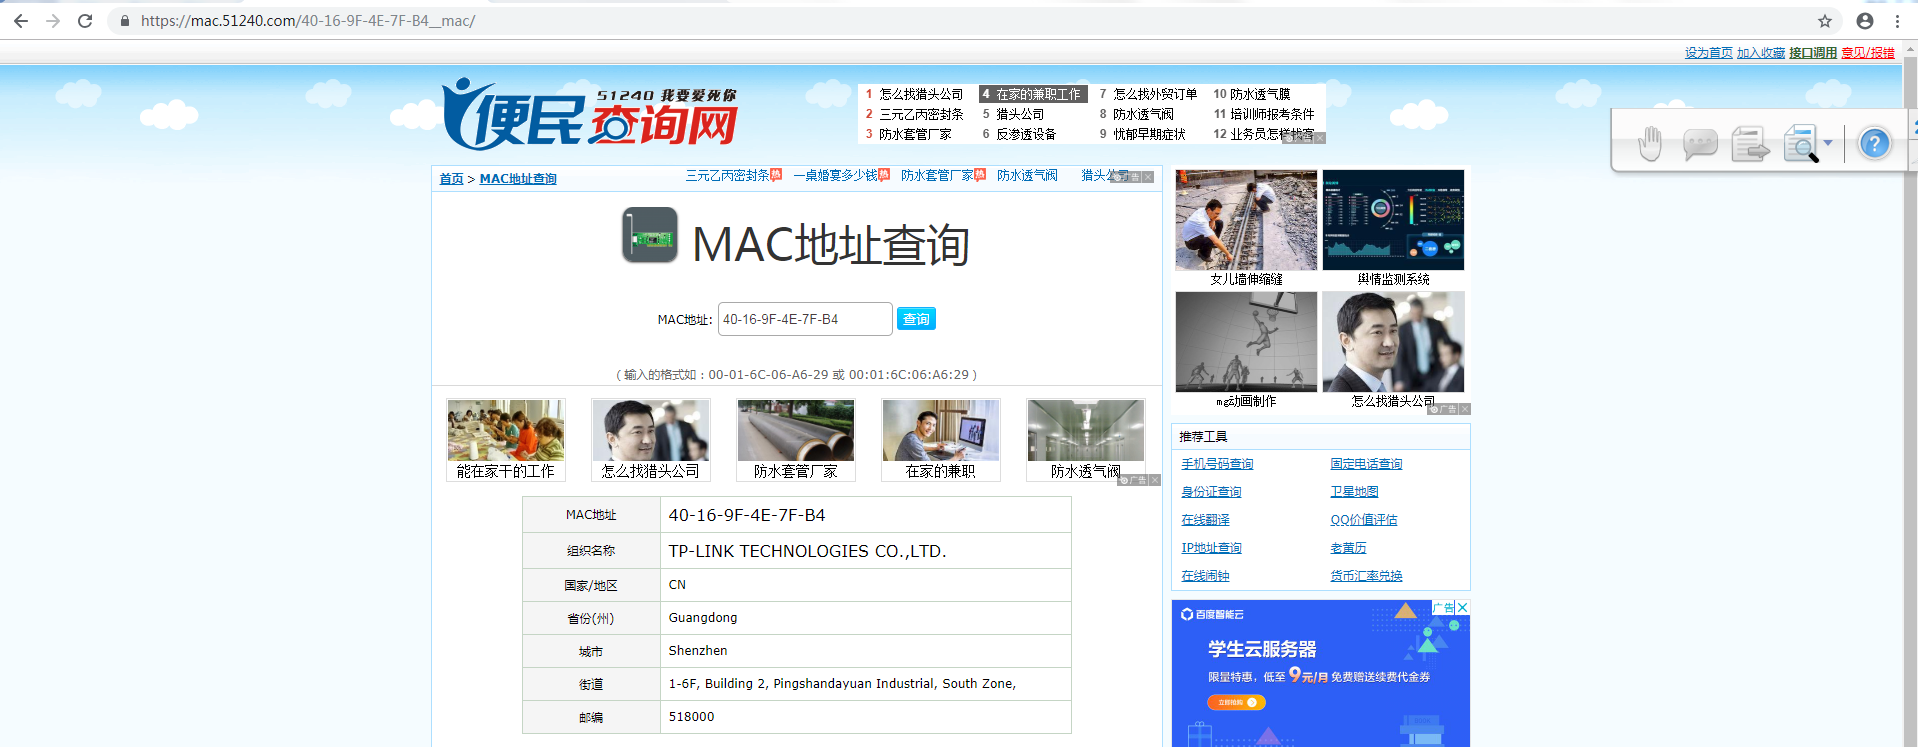This screenshot has height=747, width=1918.
Task: Open the QQ价值评估 tool link
Action: [1364, 520]
